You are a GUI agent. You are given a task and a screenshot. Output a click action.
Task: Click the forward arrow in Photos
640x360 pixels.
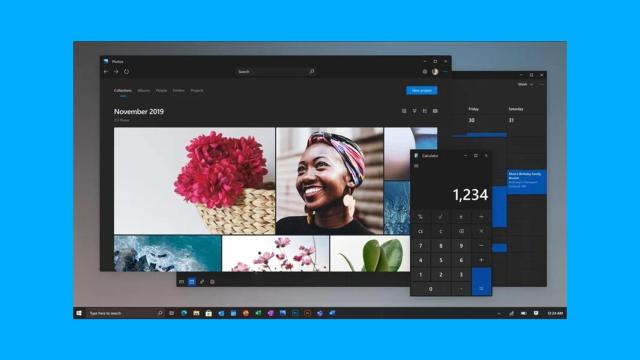[116, 71]
